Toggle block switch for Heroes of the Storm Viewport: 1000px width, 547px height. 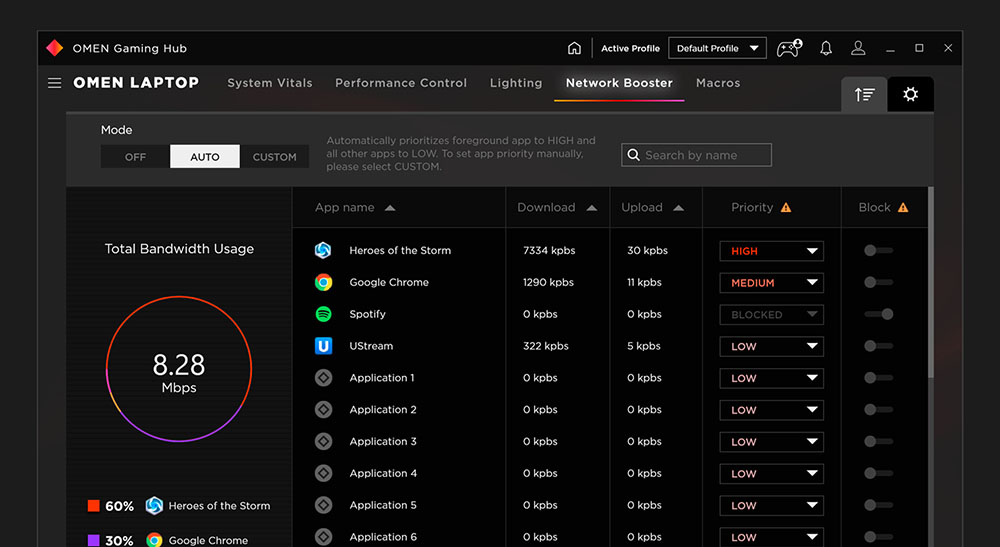pos(878,251)
